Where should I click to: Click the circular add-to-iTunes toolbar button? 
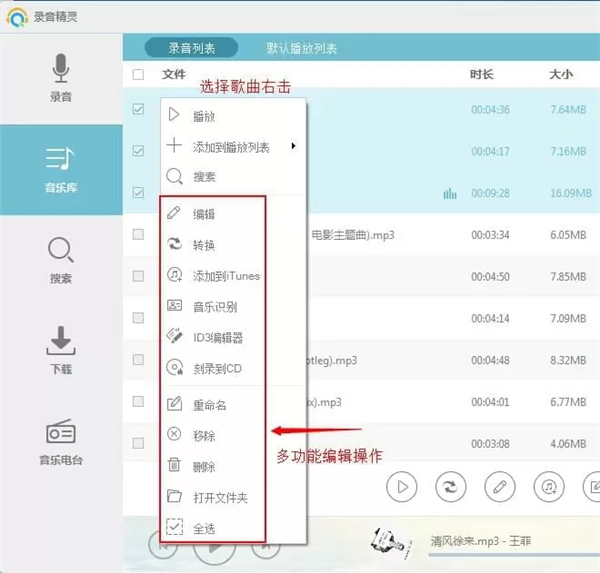549,487
